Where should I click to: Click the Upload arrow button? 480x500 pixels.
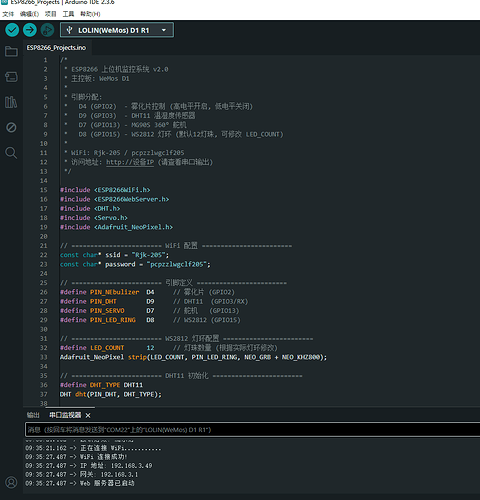coord(30,30)
